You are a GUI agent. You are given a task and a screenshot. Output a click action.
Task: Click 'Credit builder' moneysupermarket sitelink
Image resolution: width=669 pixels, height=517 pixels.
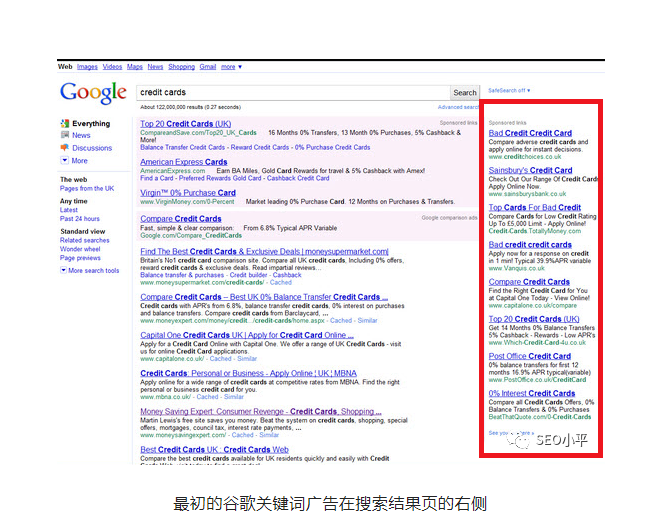pos(248,275)
